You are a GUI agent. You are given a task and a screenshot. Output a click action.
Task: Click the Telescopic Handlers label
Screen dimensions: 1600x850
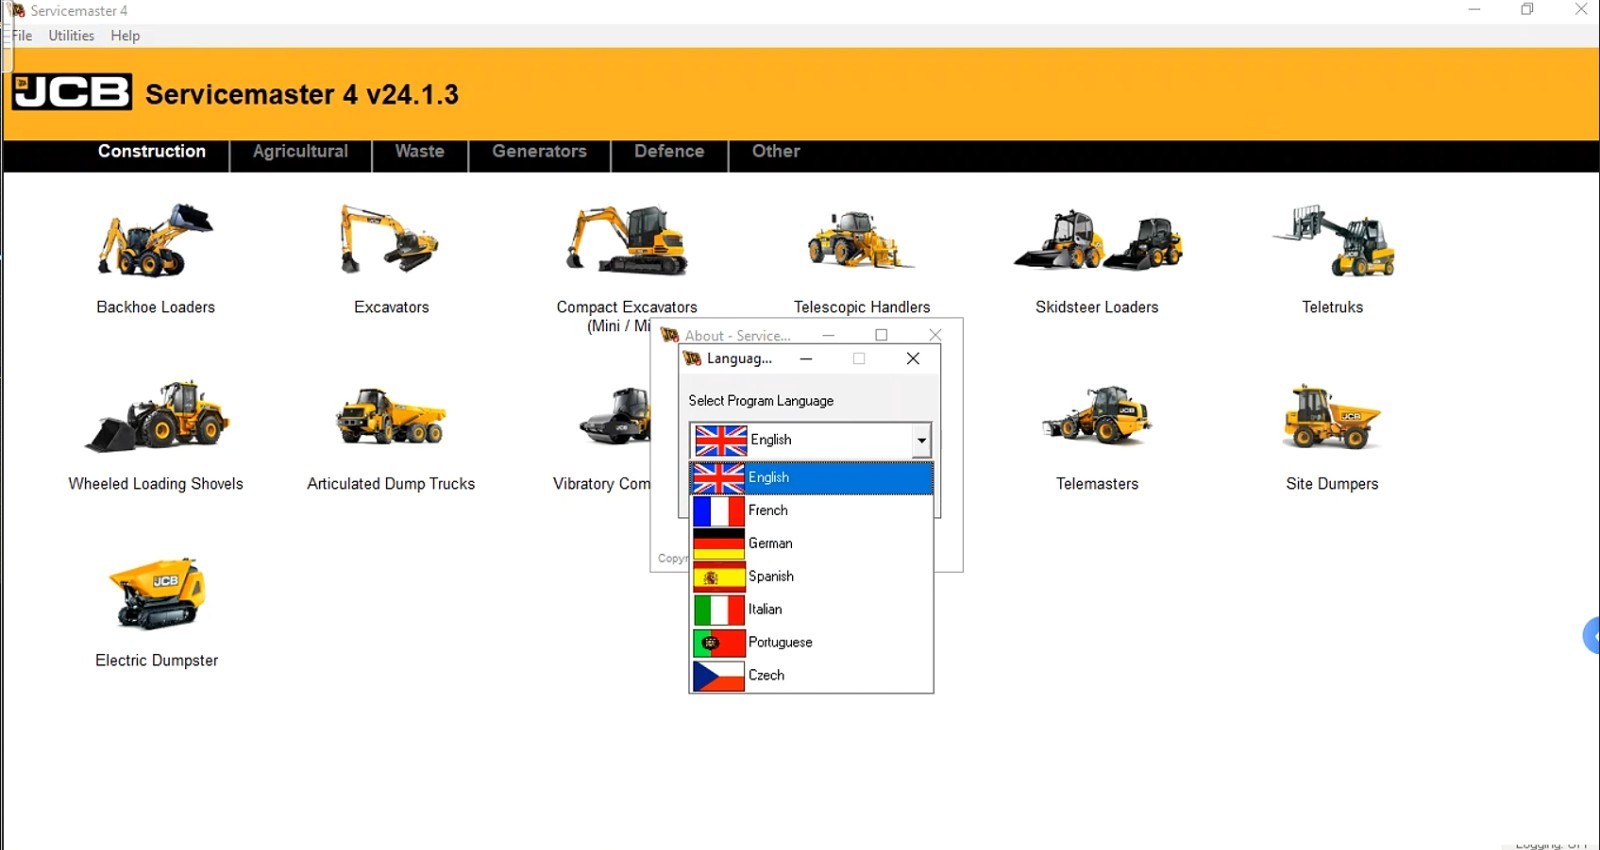(x=862, y=307)
